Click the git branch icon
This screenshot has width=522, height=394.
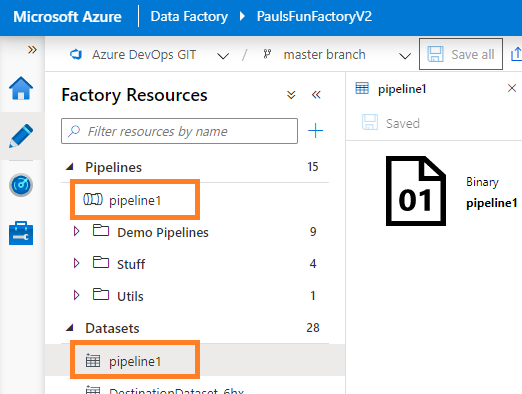[x=267, y=54]
